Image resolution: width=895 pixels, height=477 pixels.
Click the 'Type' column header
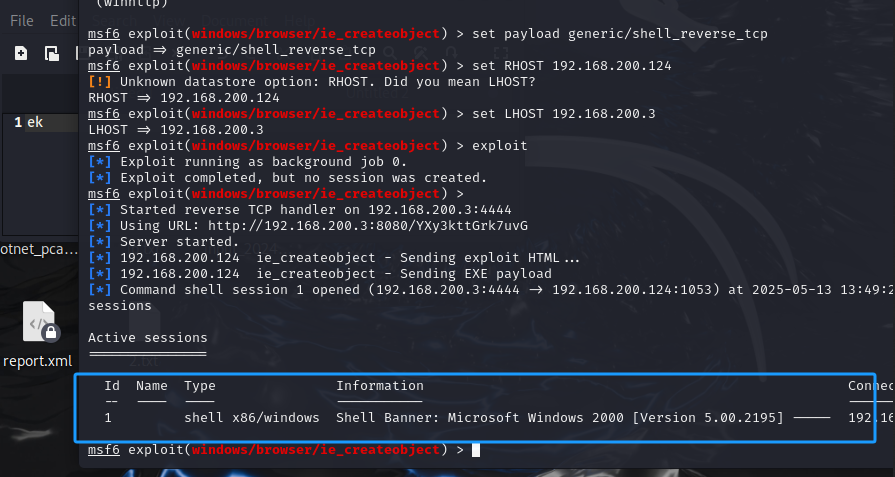tap(200, 386)
